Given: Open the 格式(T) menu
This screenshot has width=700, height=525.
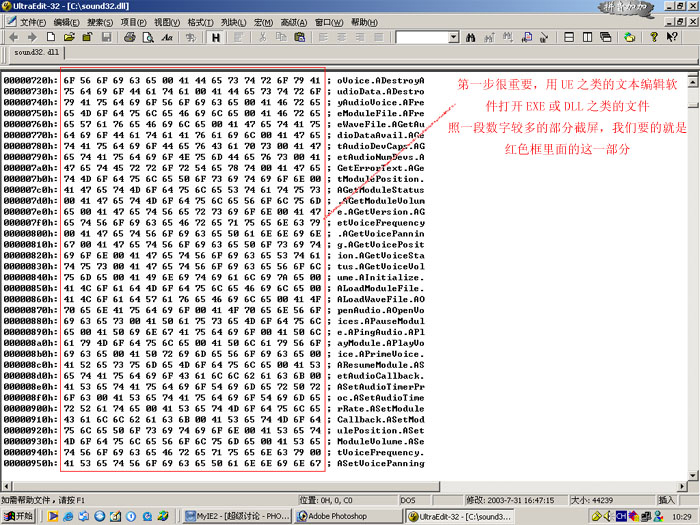Looking at the screenshot, I should click(200, 22).
